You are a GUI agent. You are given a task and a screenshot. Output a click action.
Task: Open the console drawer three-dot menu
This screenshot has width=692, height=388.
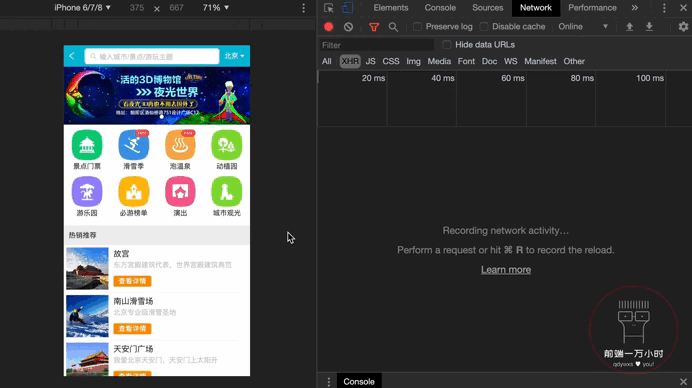tap(328, 382)
